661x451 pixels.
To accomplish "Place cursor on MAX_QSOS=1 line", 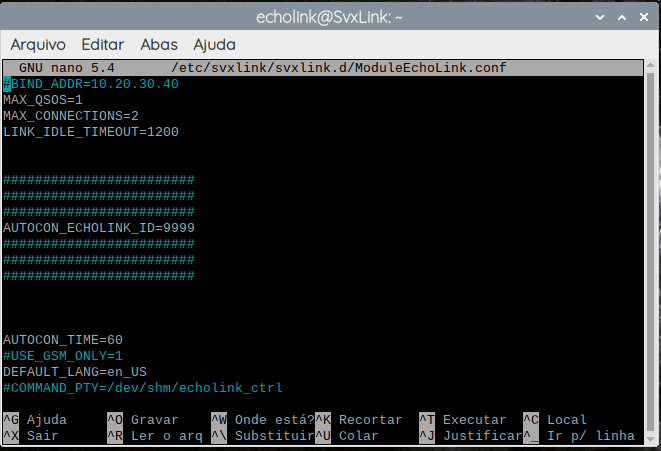I will click(x=43, y=100).
